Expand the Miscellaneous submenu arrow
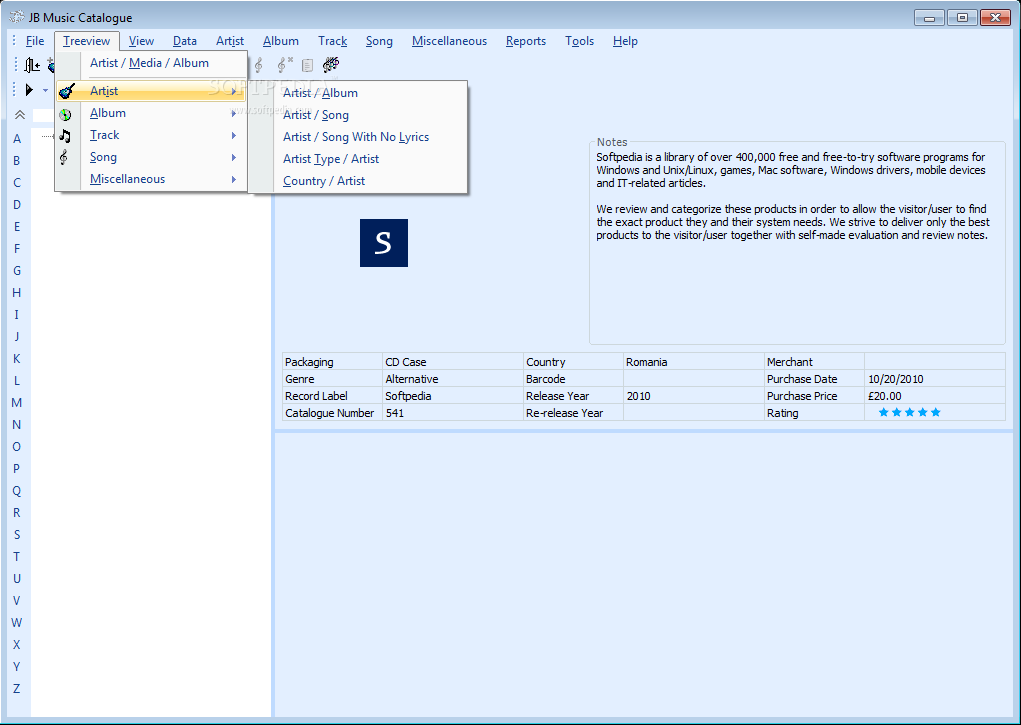The width and height of the screenshot is (1021, 725). pyautogui.click(x=233, y=179)
